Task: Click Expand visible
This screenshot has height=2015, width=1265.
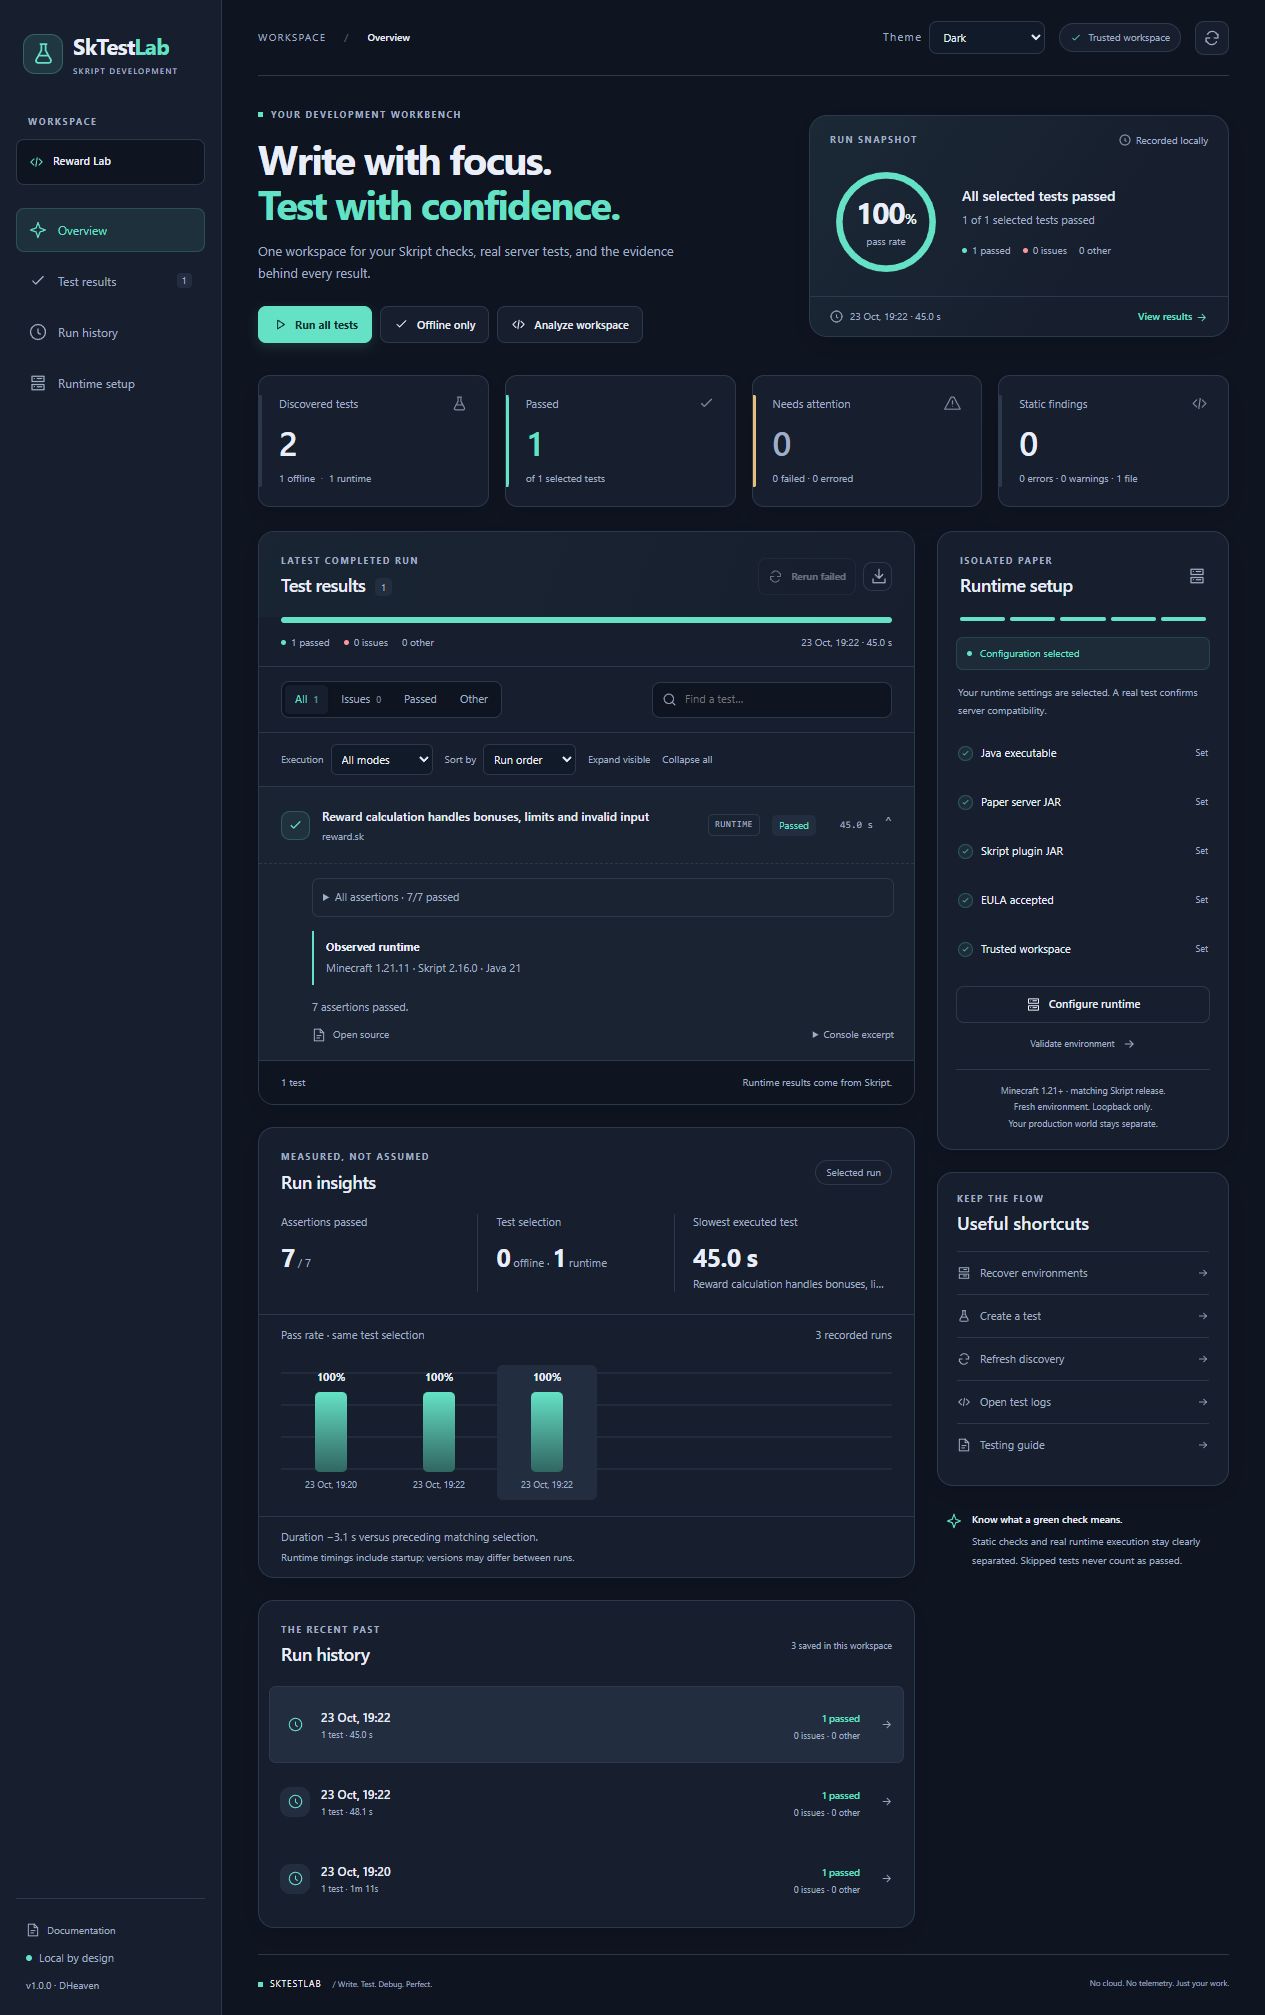Action: [619, 760]
